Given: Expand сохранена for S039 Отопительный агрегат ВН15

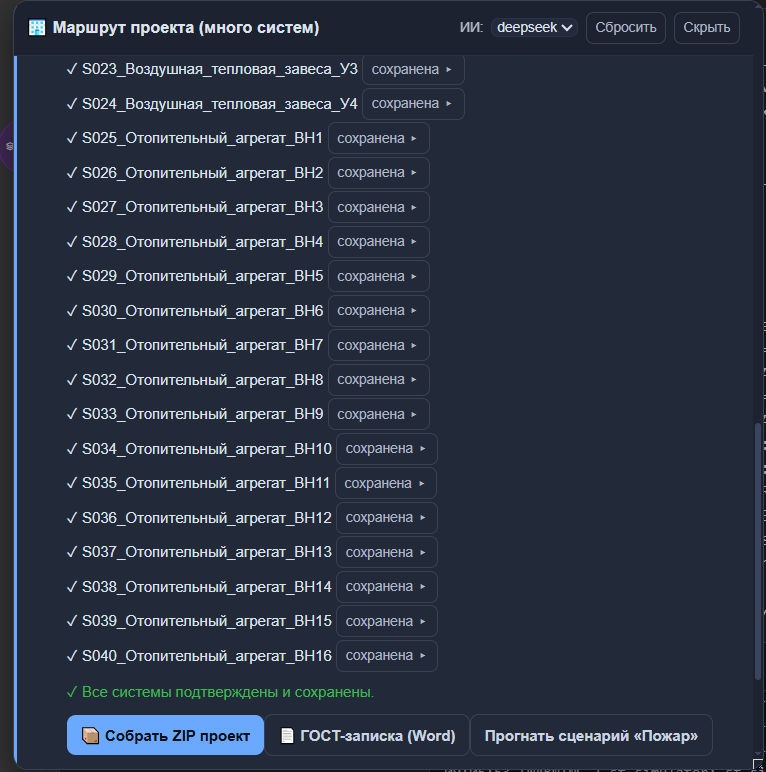Looking at the screenshot, I should [x=387, y=621].
